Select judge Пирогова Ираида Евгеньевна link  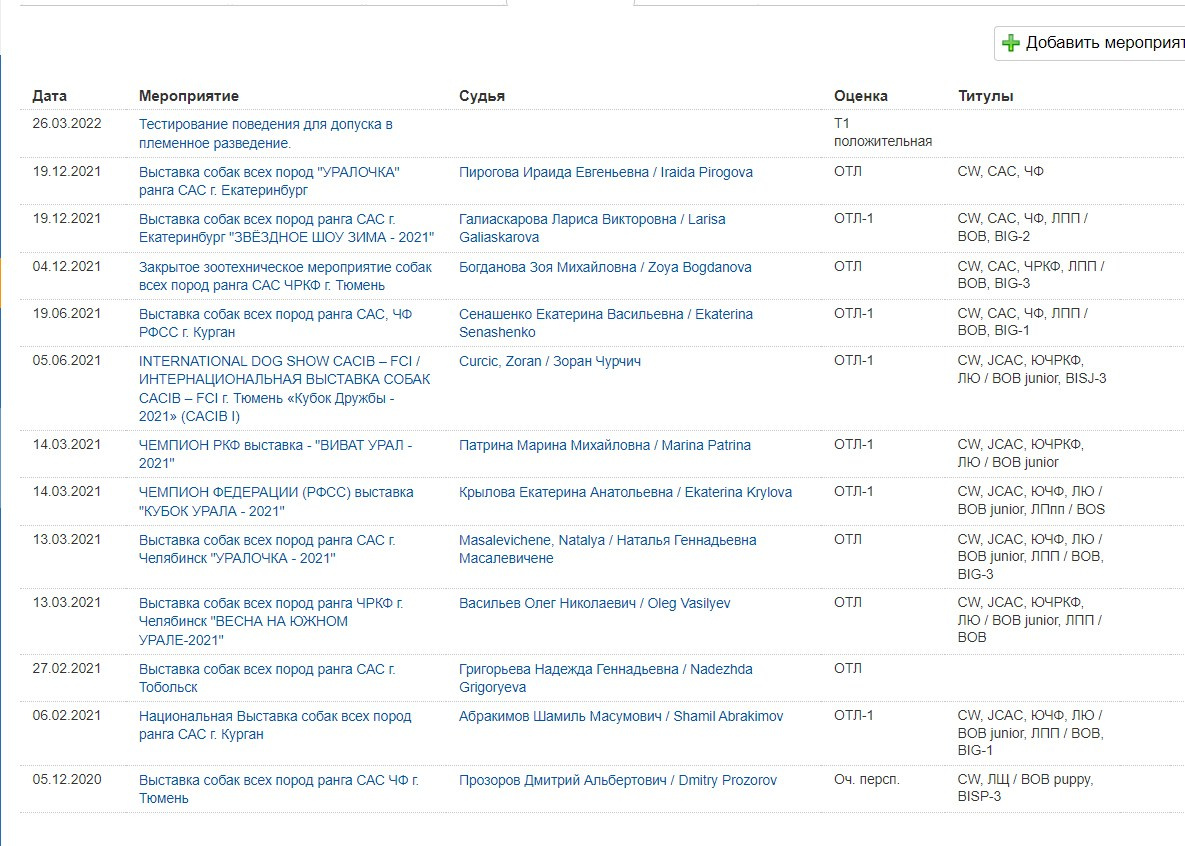[605, 172]
